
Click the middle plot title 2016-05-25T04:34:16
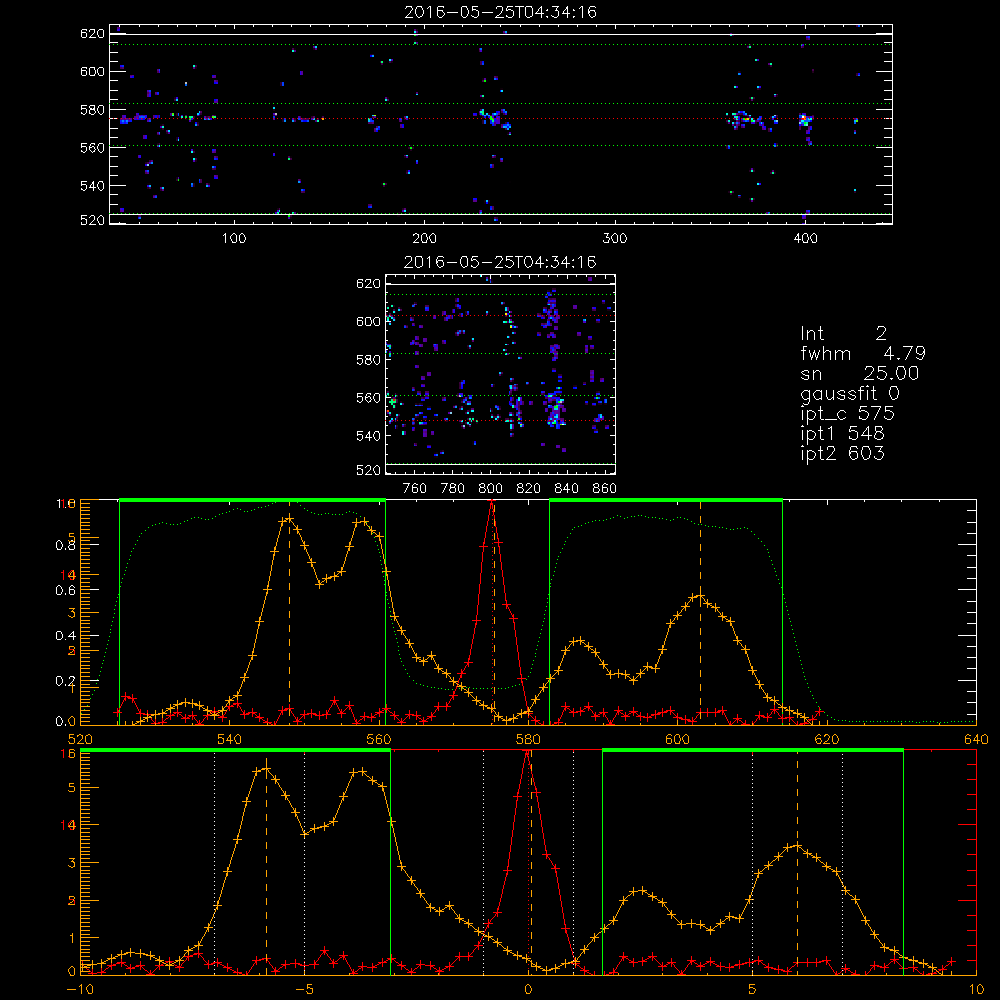[500, 262]
